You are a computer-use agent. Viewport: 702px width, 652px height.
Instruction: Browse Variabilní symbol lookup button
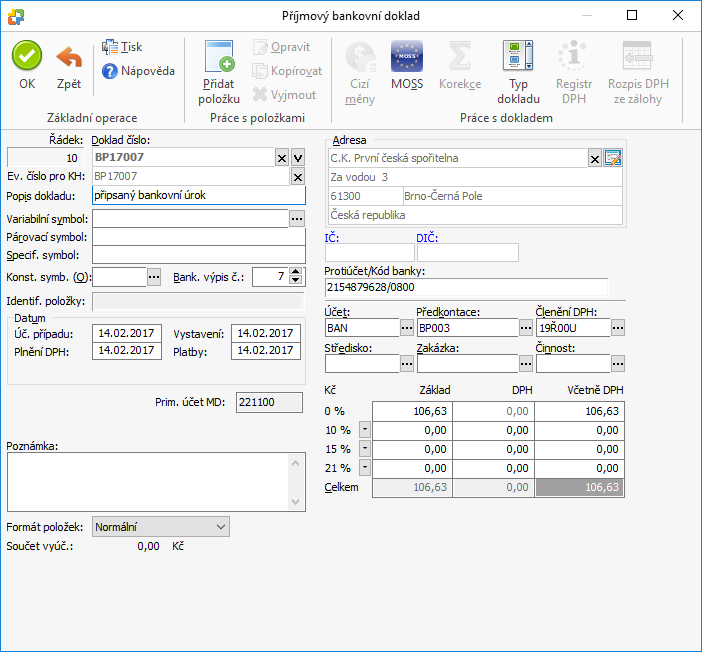coord(297,219)
